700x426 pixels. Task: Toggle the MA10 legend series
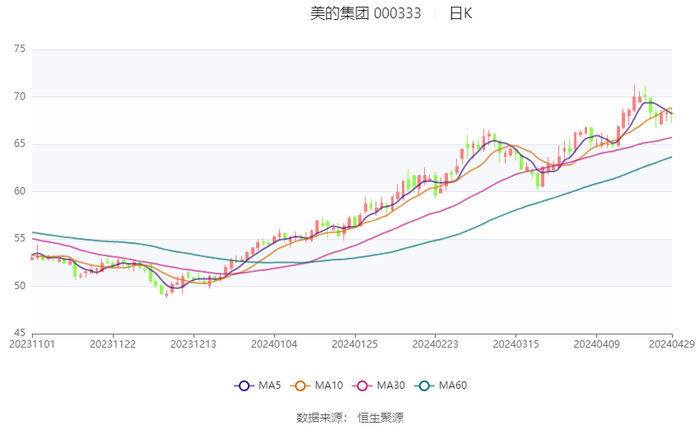click(317, 385)
